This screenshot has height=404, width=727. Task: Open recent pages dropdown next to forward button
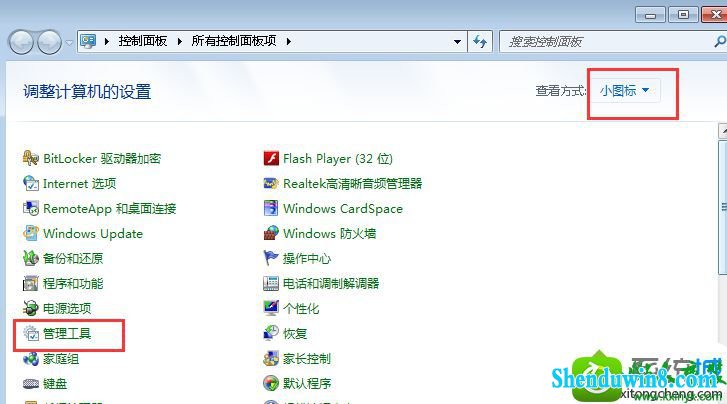coord(69,43)
